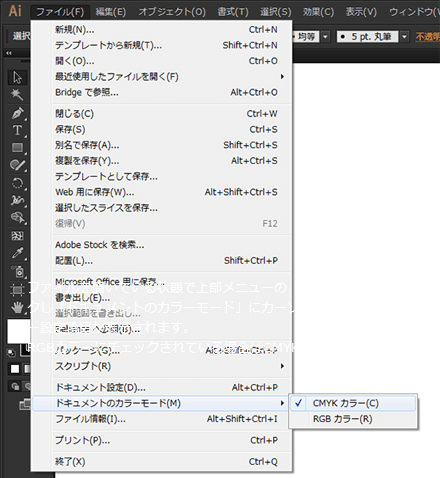The height and width of the screenshot is (478, 440).
Task: Choose 選択したスライスを保存...
Action: pyautogui.click(x=162, y=208)
